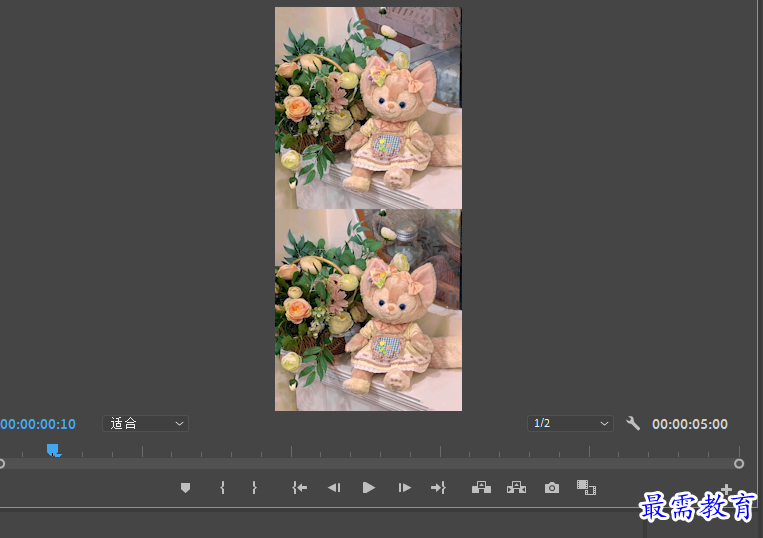This screenshot has height=538, width=763.
Task: Toggle the comparison view button
Action: click(x=586, y=487)
